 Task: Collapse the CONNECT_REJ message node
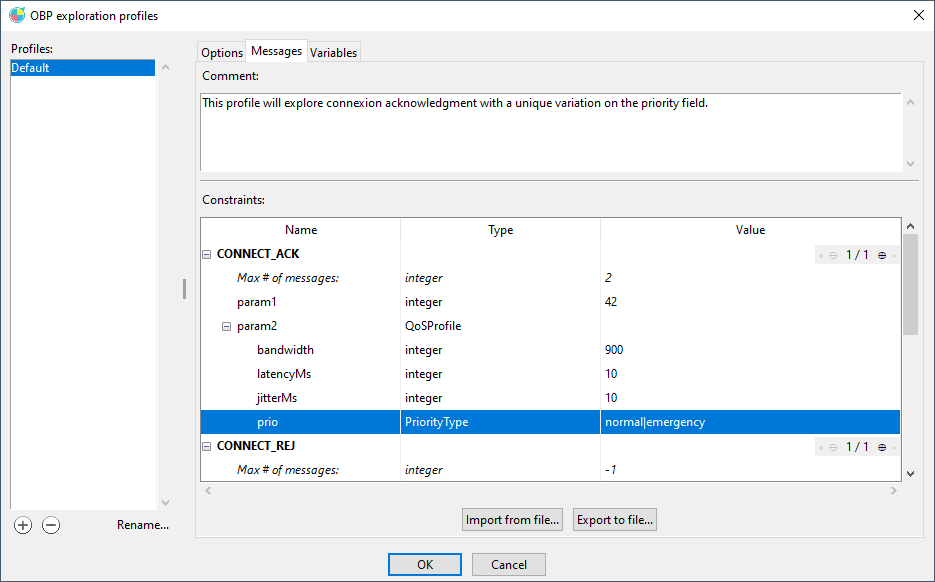207,446
